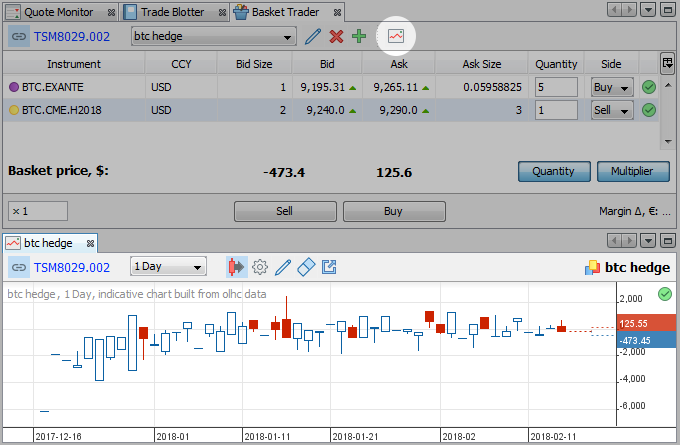Maximize chart panel
Image resolution: width=680 pixels, height=445 pixels.
coord(667,240)
